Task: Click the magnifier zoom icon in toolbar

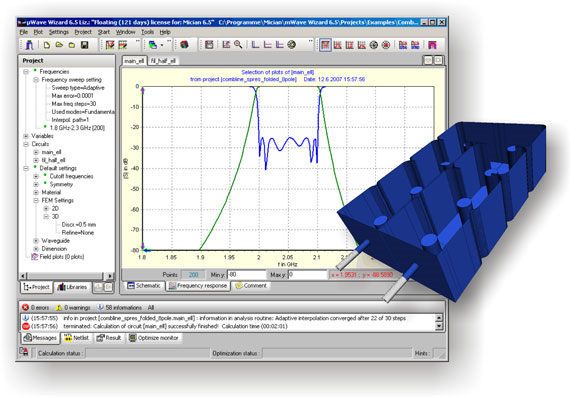Action: (x=238, y=45)
